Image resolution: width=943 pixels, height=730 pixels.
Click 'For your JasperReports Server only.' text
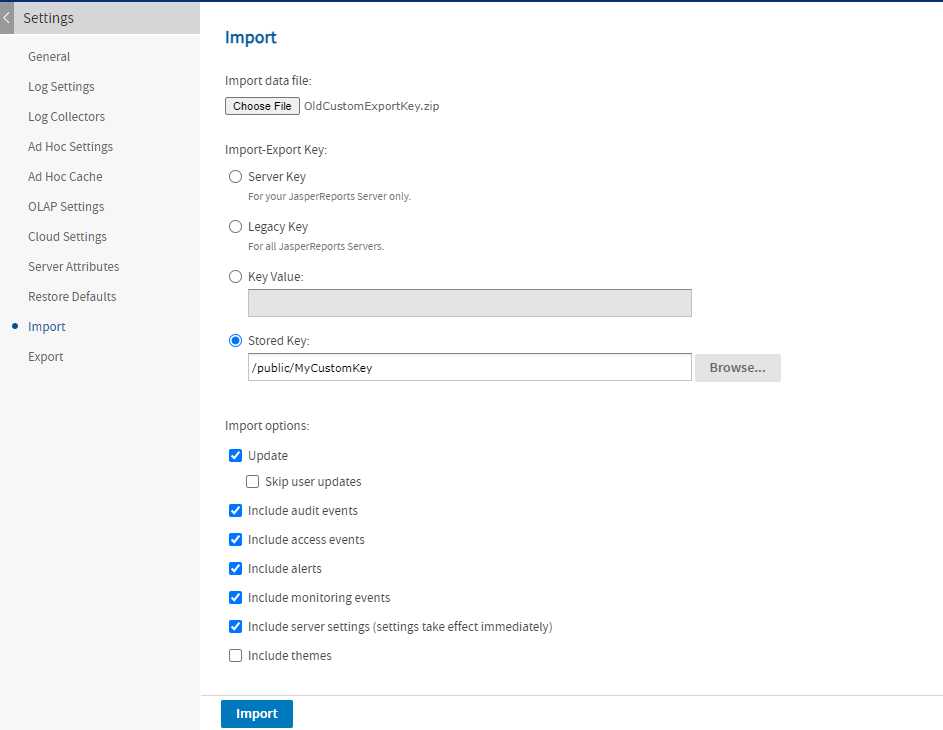point(330,197)
